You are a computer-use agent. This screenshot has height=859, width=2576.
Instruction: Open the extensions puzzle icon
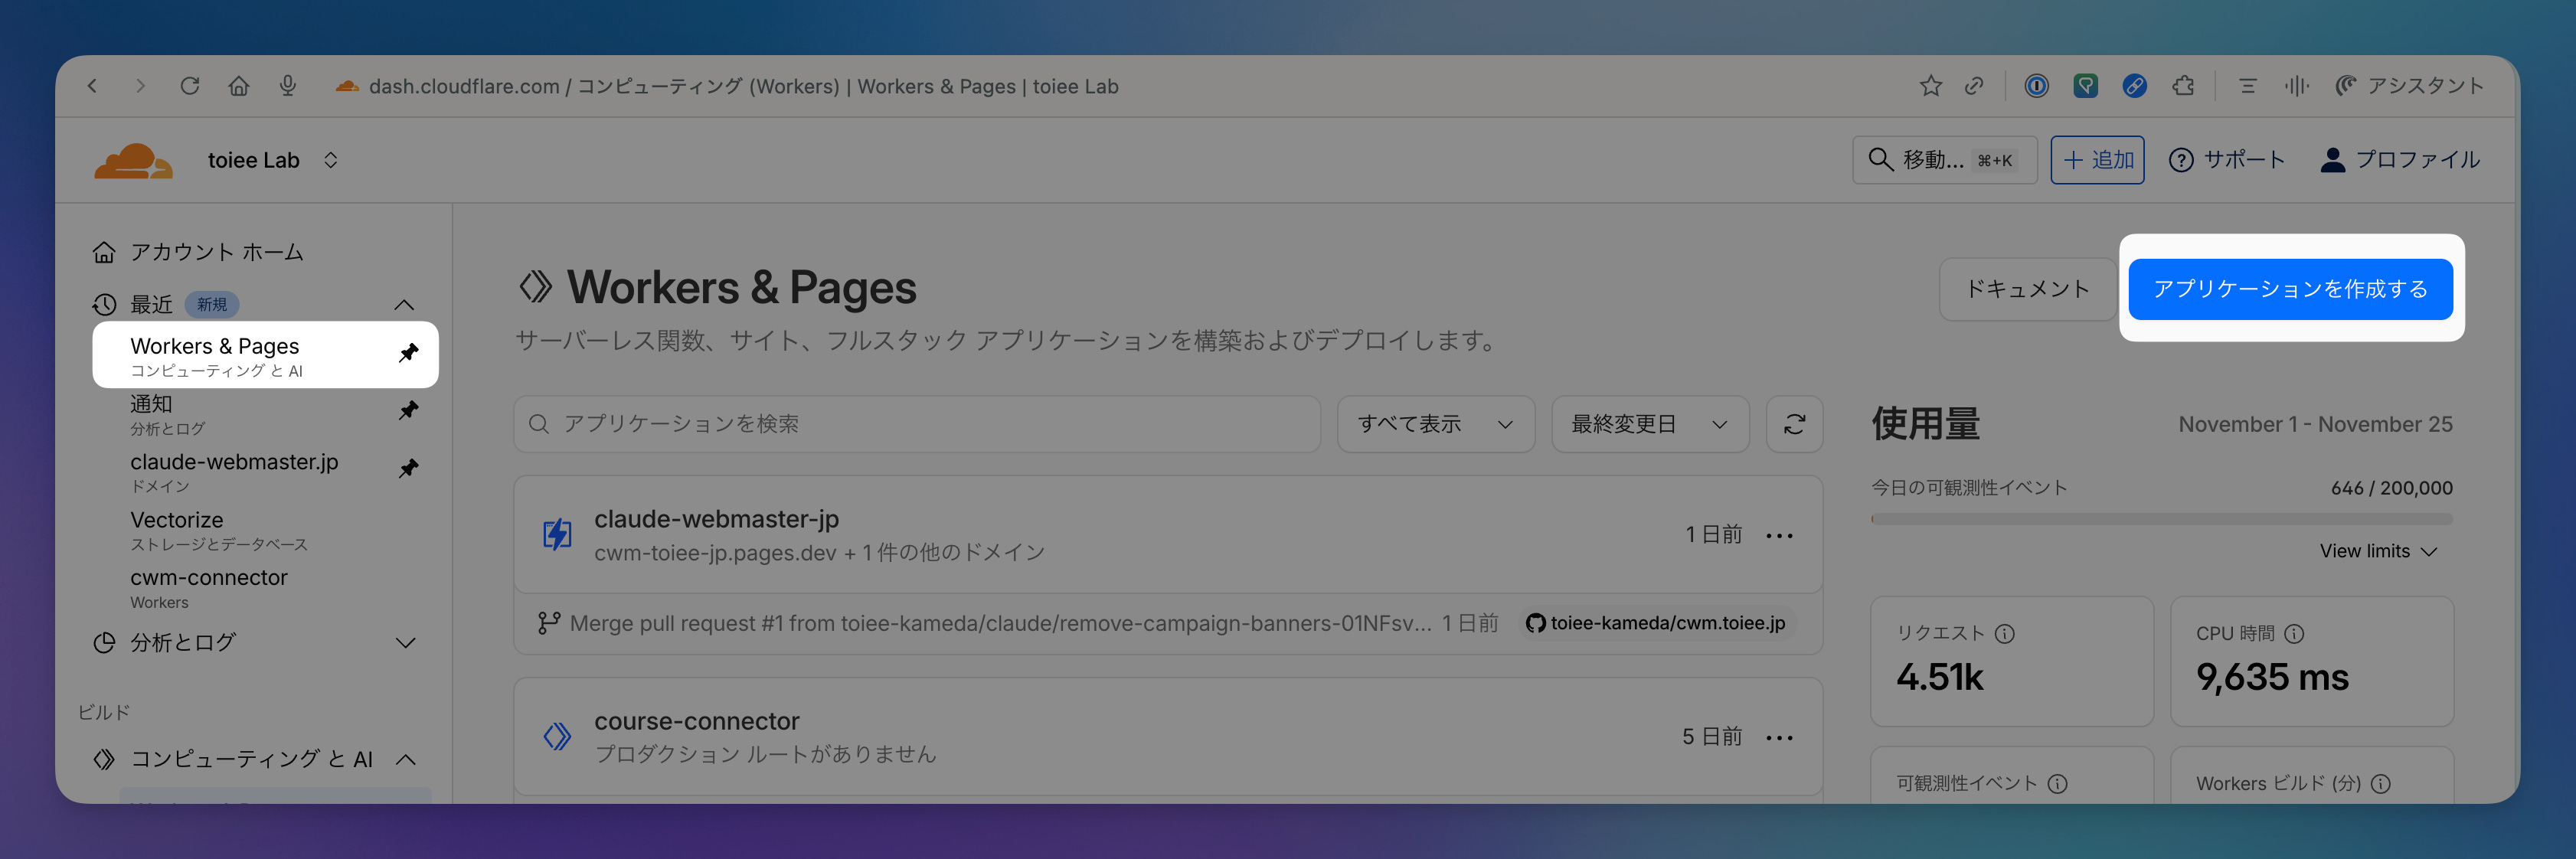coord(2183,86)
